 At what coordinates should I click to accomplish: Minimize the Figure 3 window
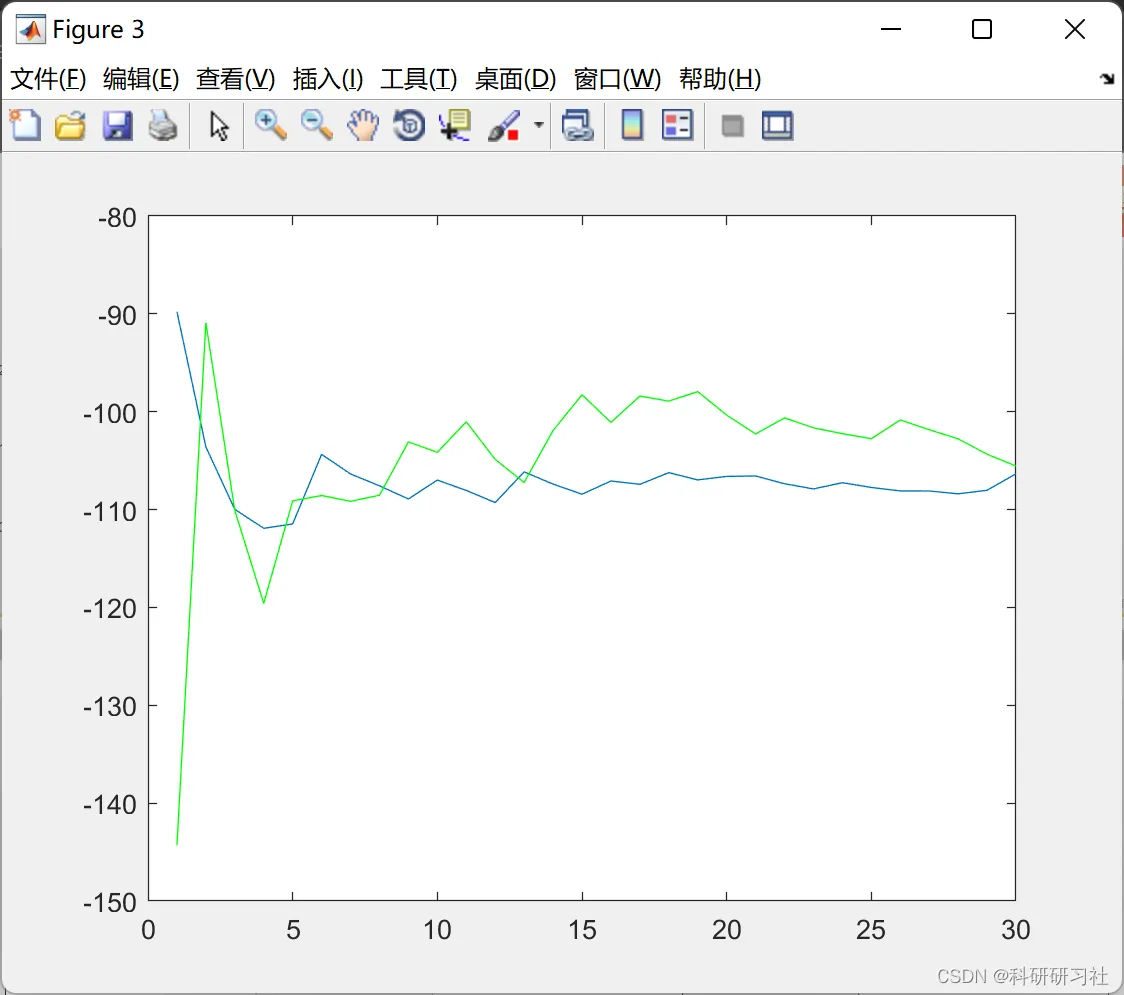pos(891,29)
